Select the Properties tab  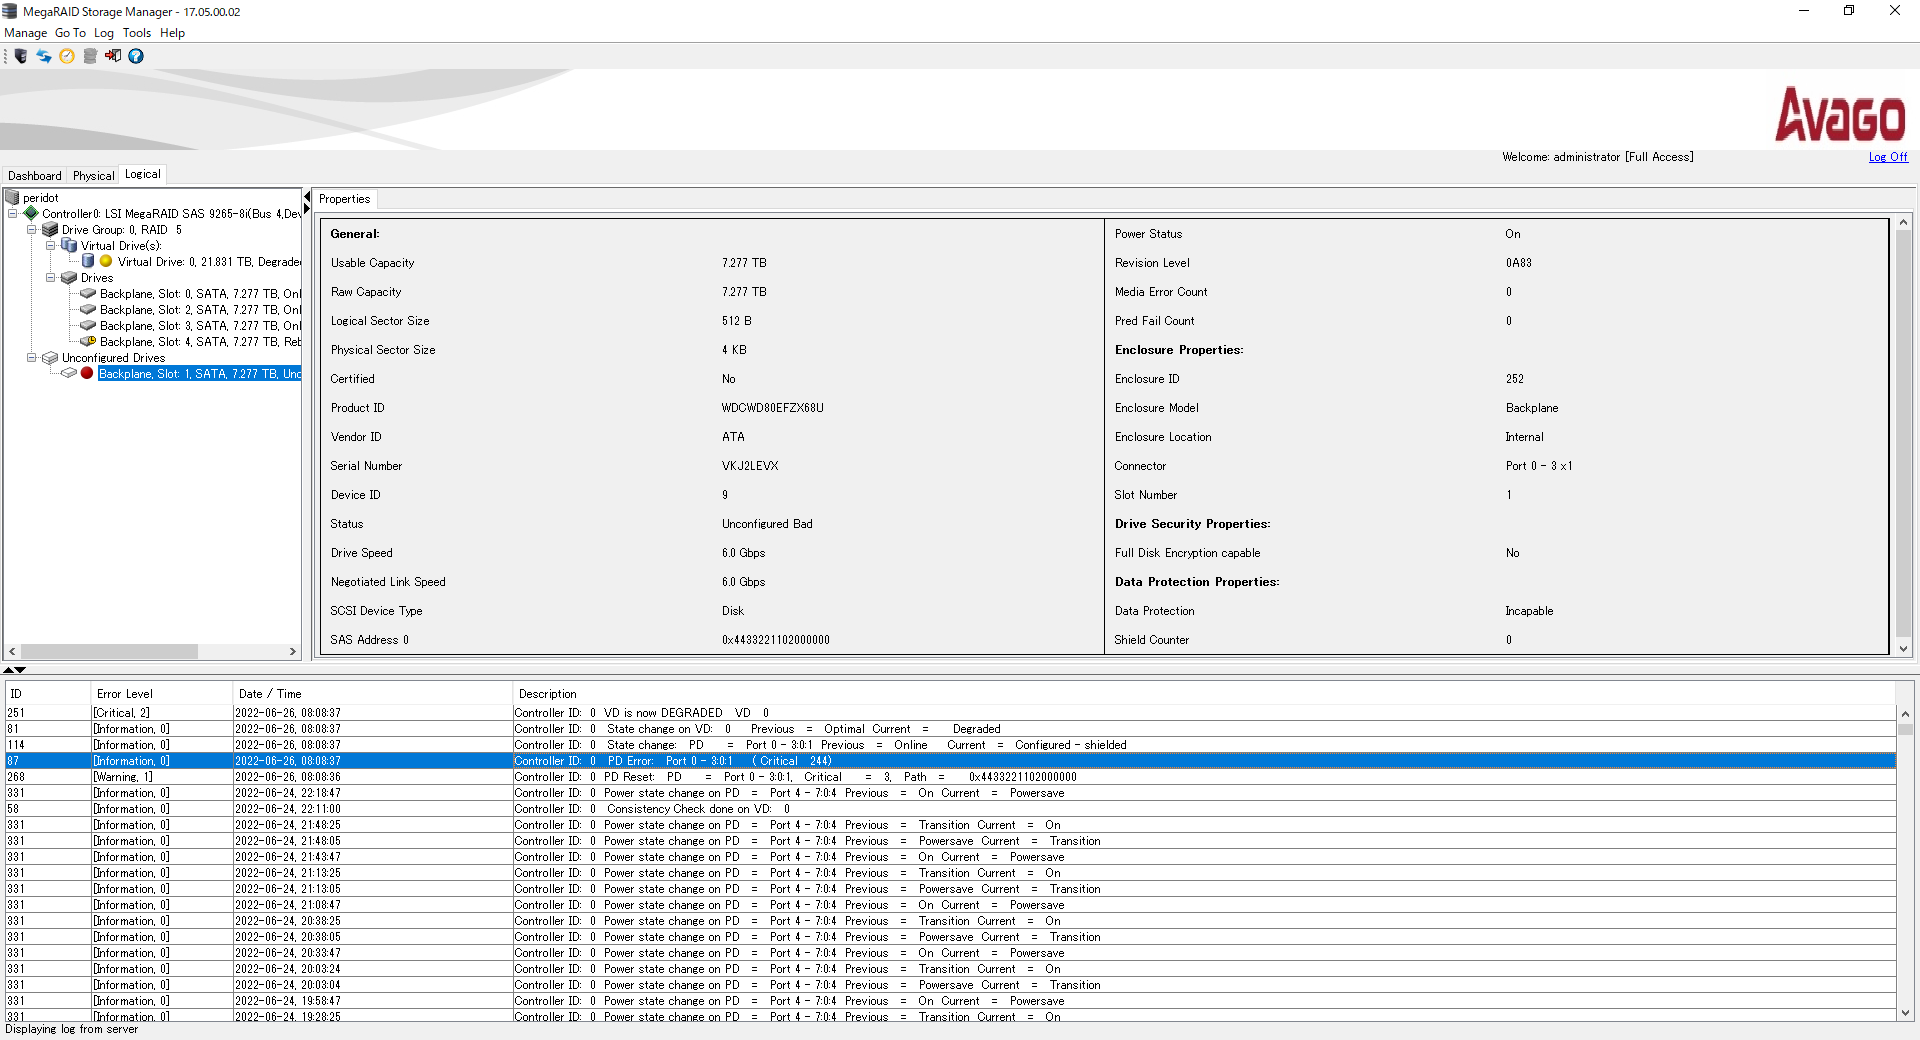pos(345,199)
